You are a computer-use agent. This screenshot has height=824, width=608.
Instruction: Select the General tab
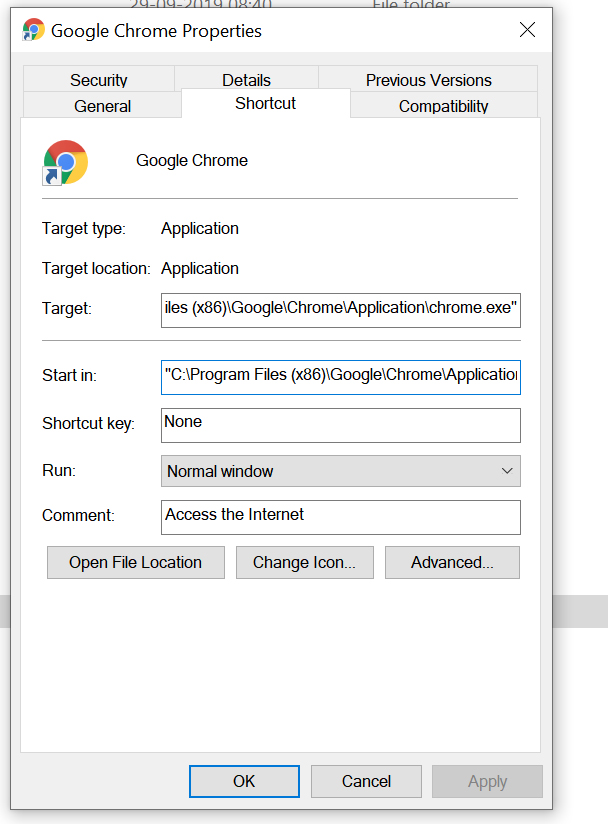pyautogui.click(x=102, y=106)
